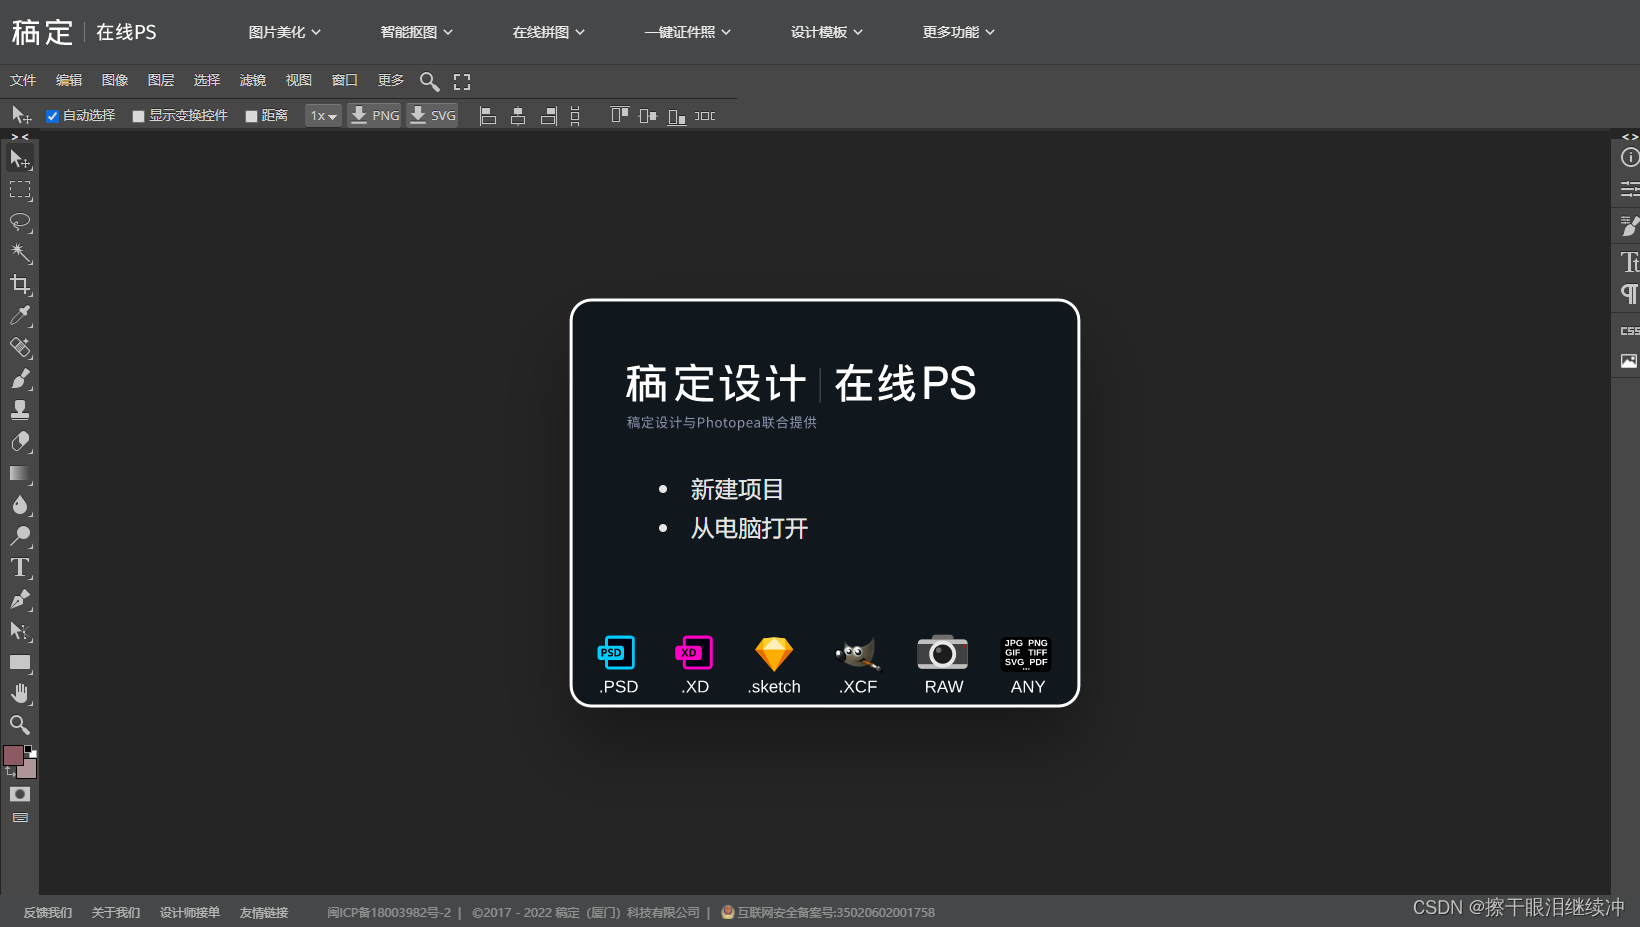Open the 文件 menu
The height and width of the screenshot is (927, 1640).
[23, 81]
